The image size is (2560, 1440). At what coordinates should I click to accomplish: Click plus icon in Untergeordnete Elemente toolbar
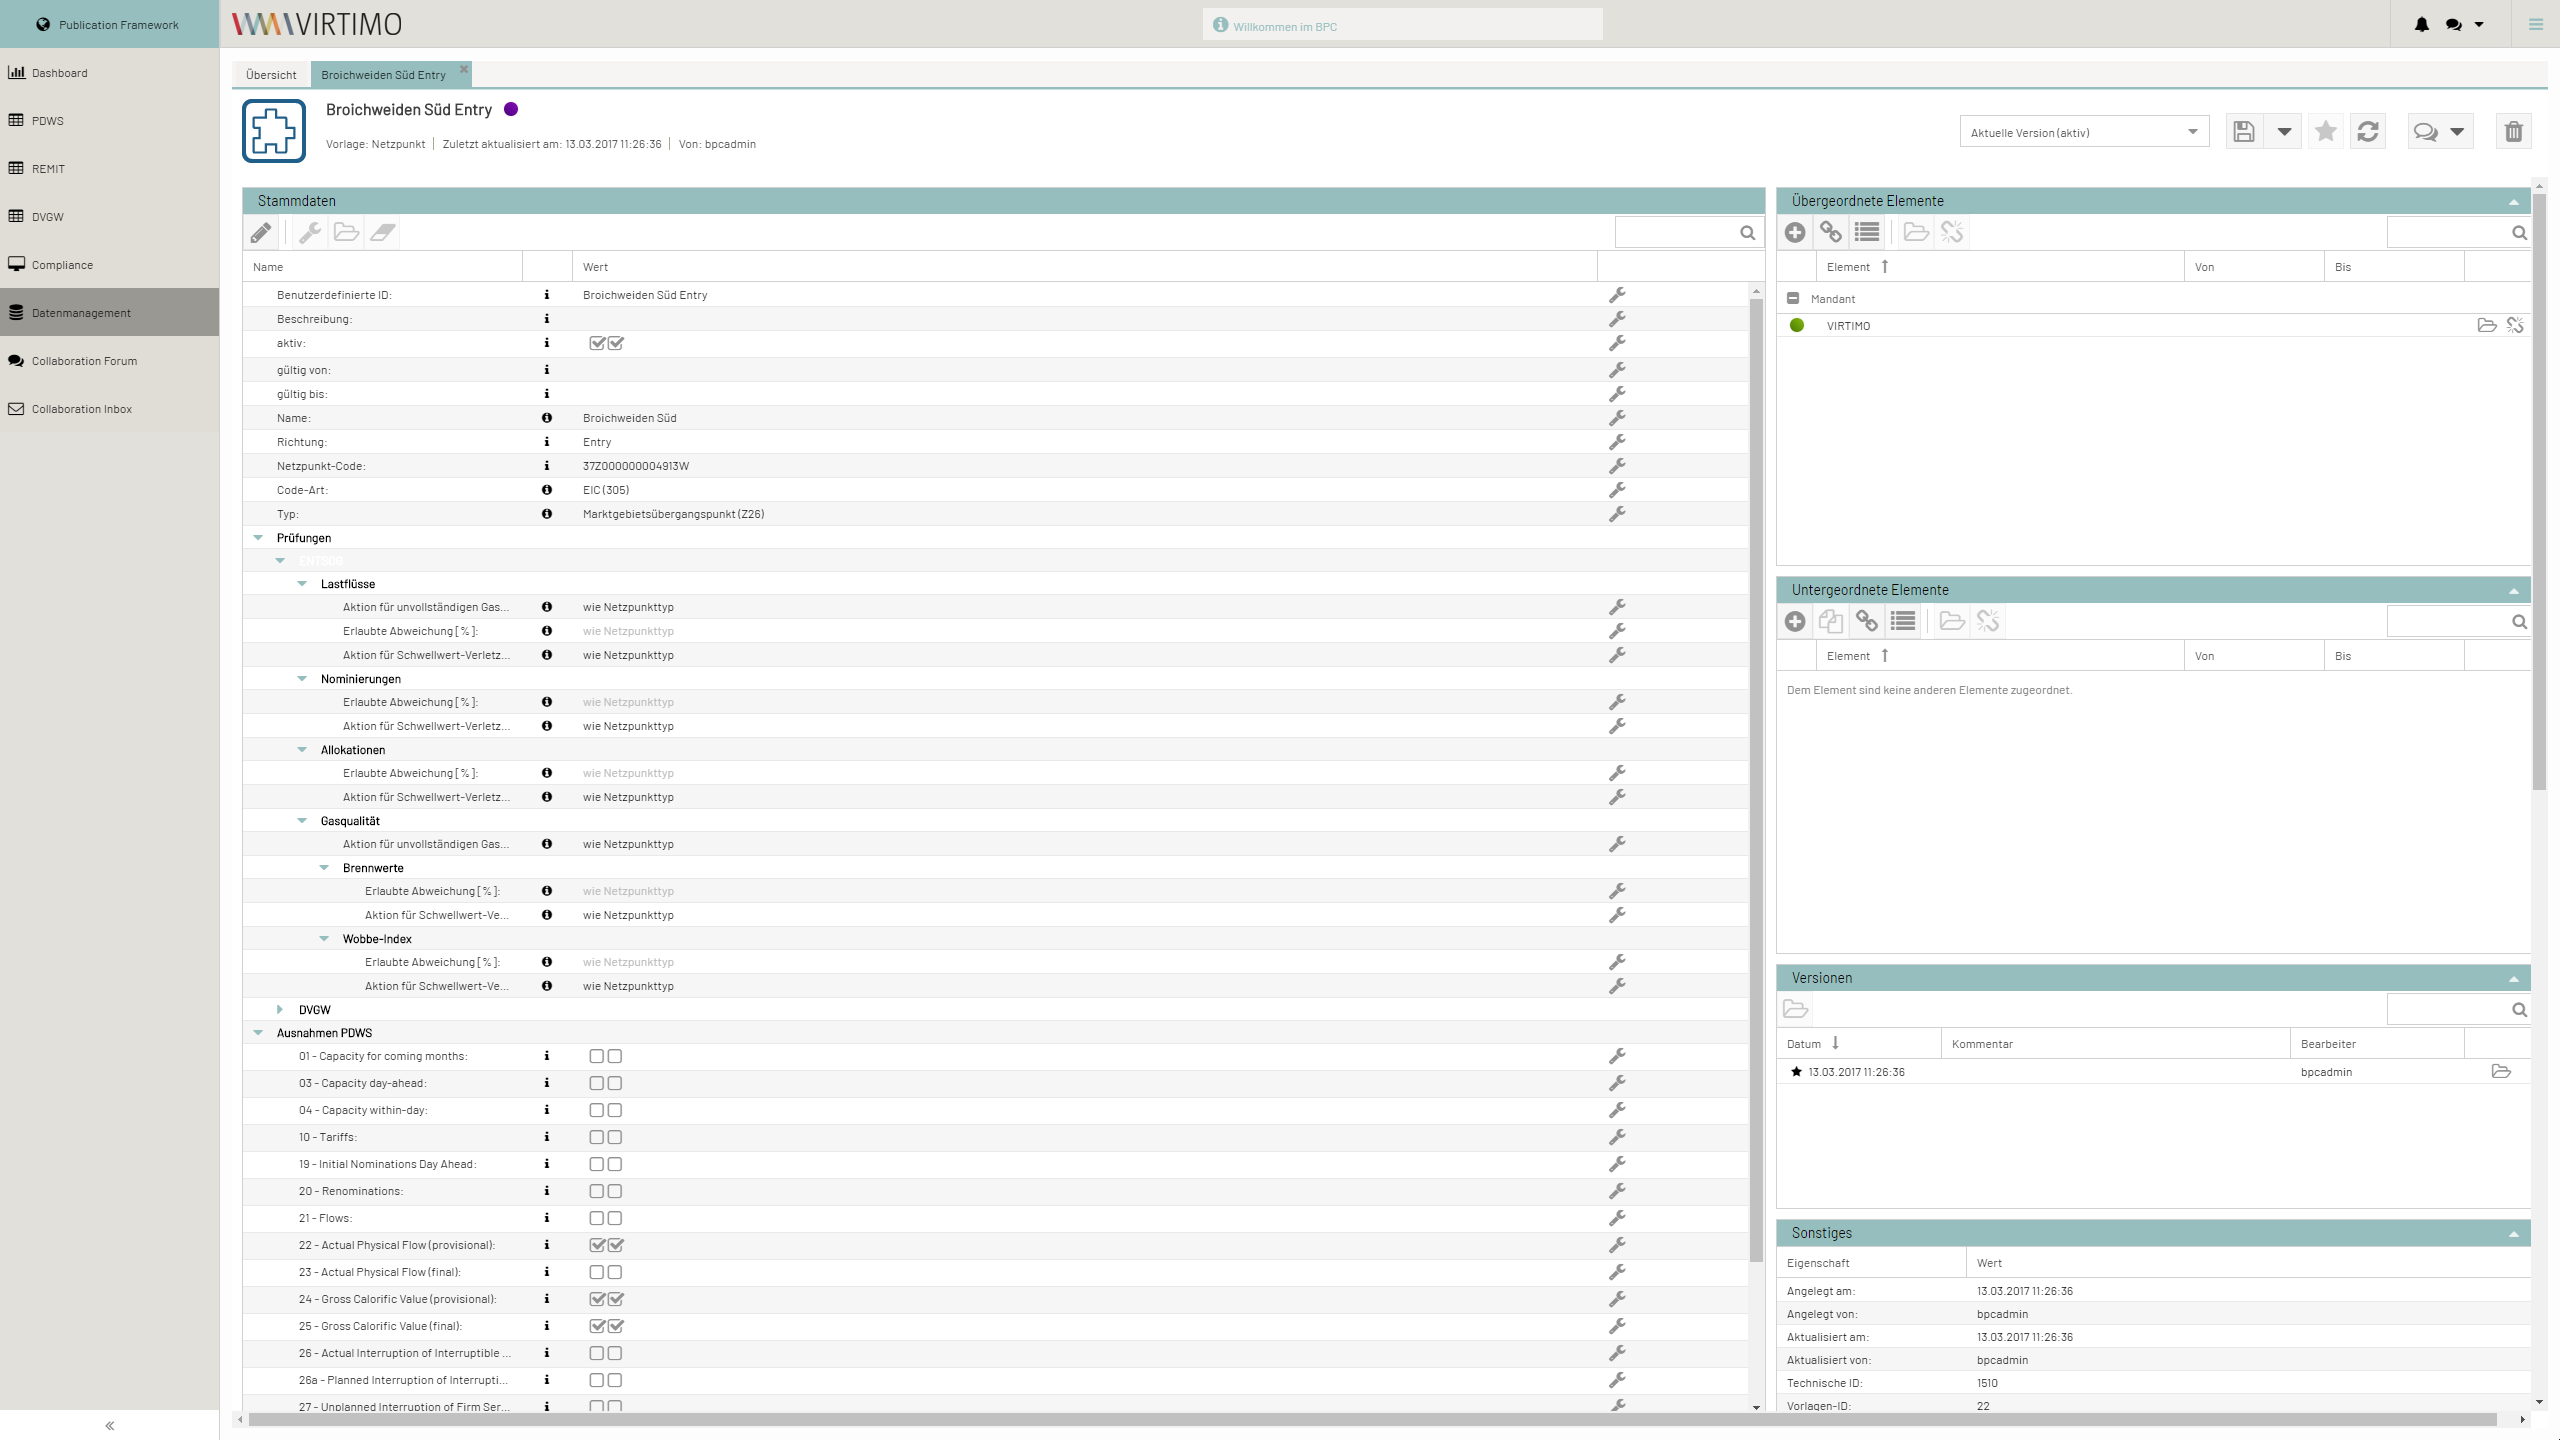[1795, 622]
